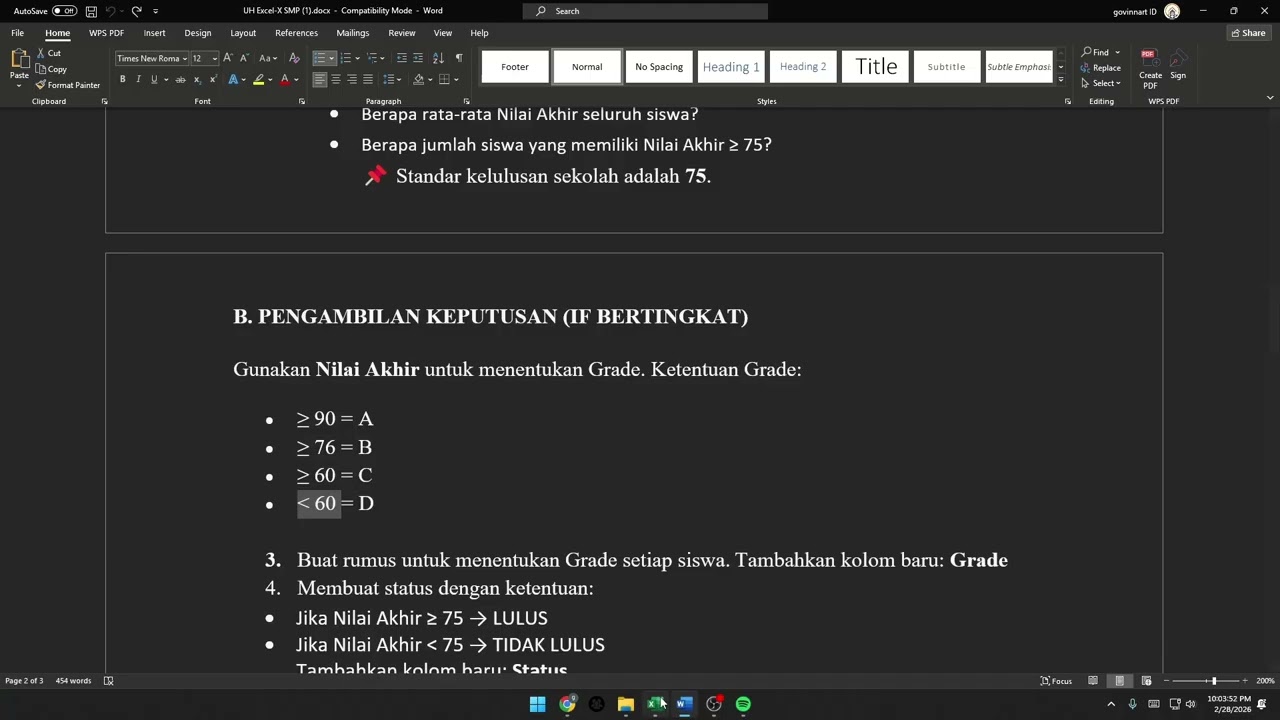Toggle bold formatting
Viewport: 1280px width, 720px height.
tap(123, 79)
